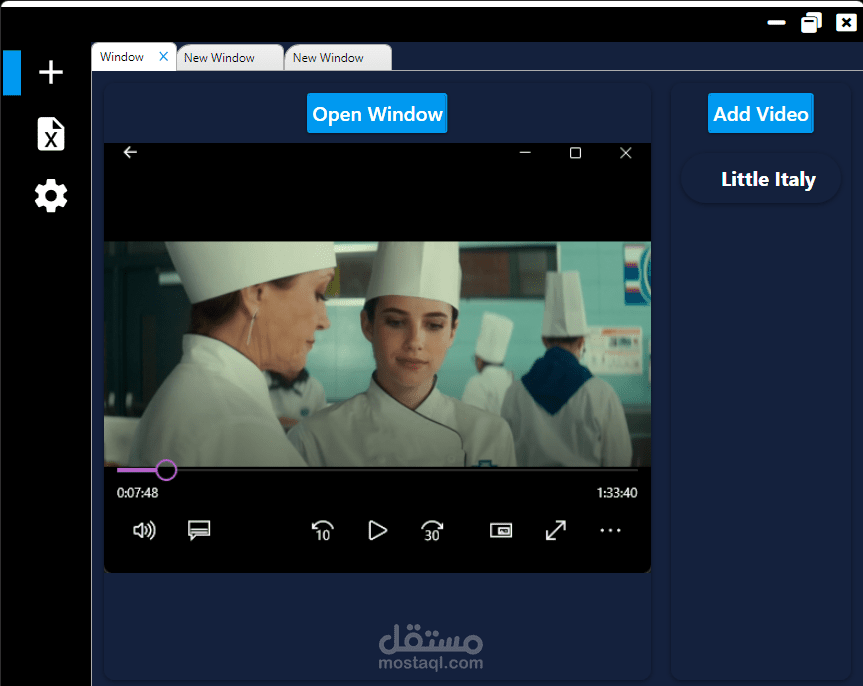
Task: Enable mini view picture-in-picture
Action: point(501,530)
